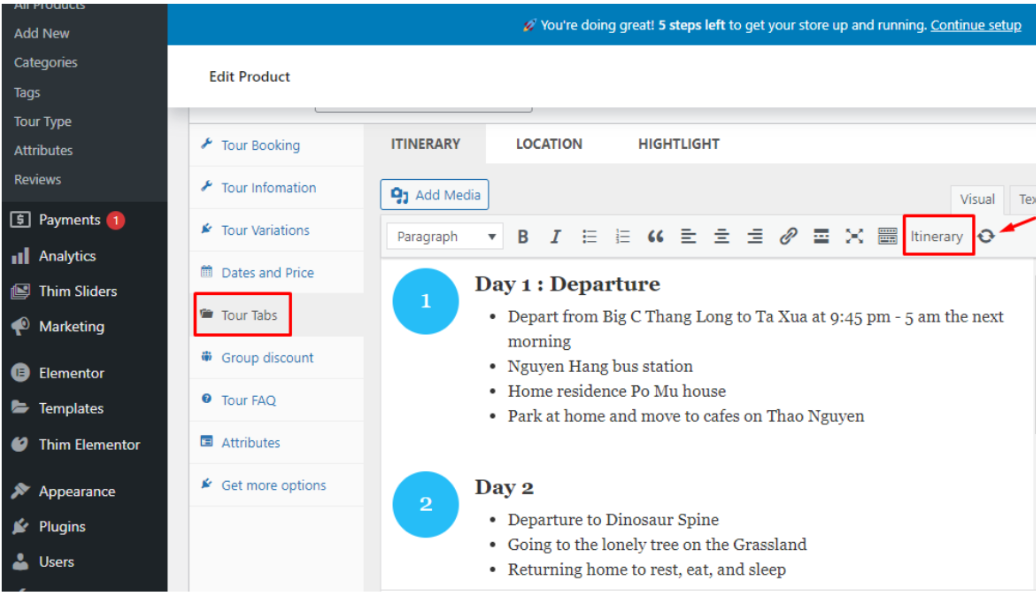
Task: Open the Plugins menu
Action: (x=62, y=527)
